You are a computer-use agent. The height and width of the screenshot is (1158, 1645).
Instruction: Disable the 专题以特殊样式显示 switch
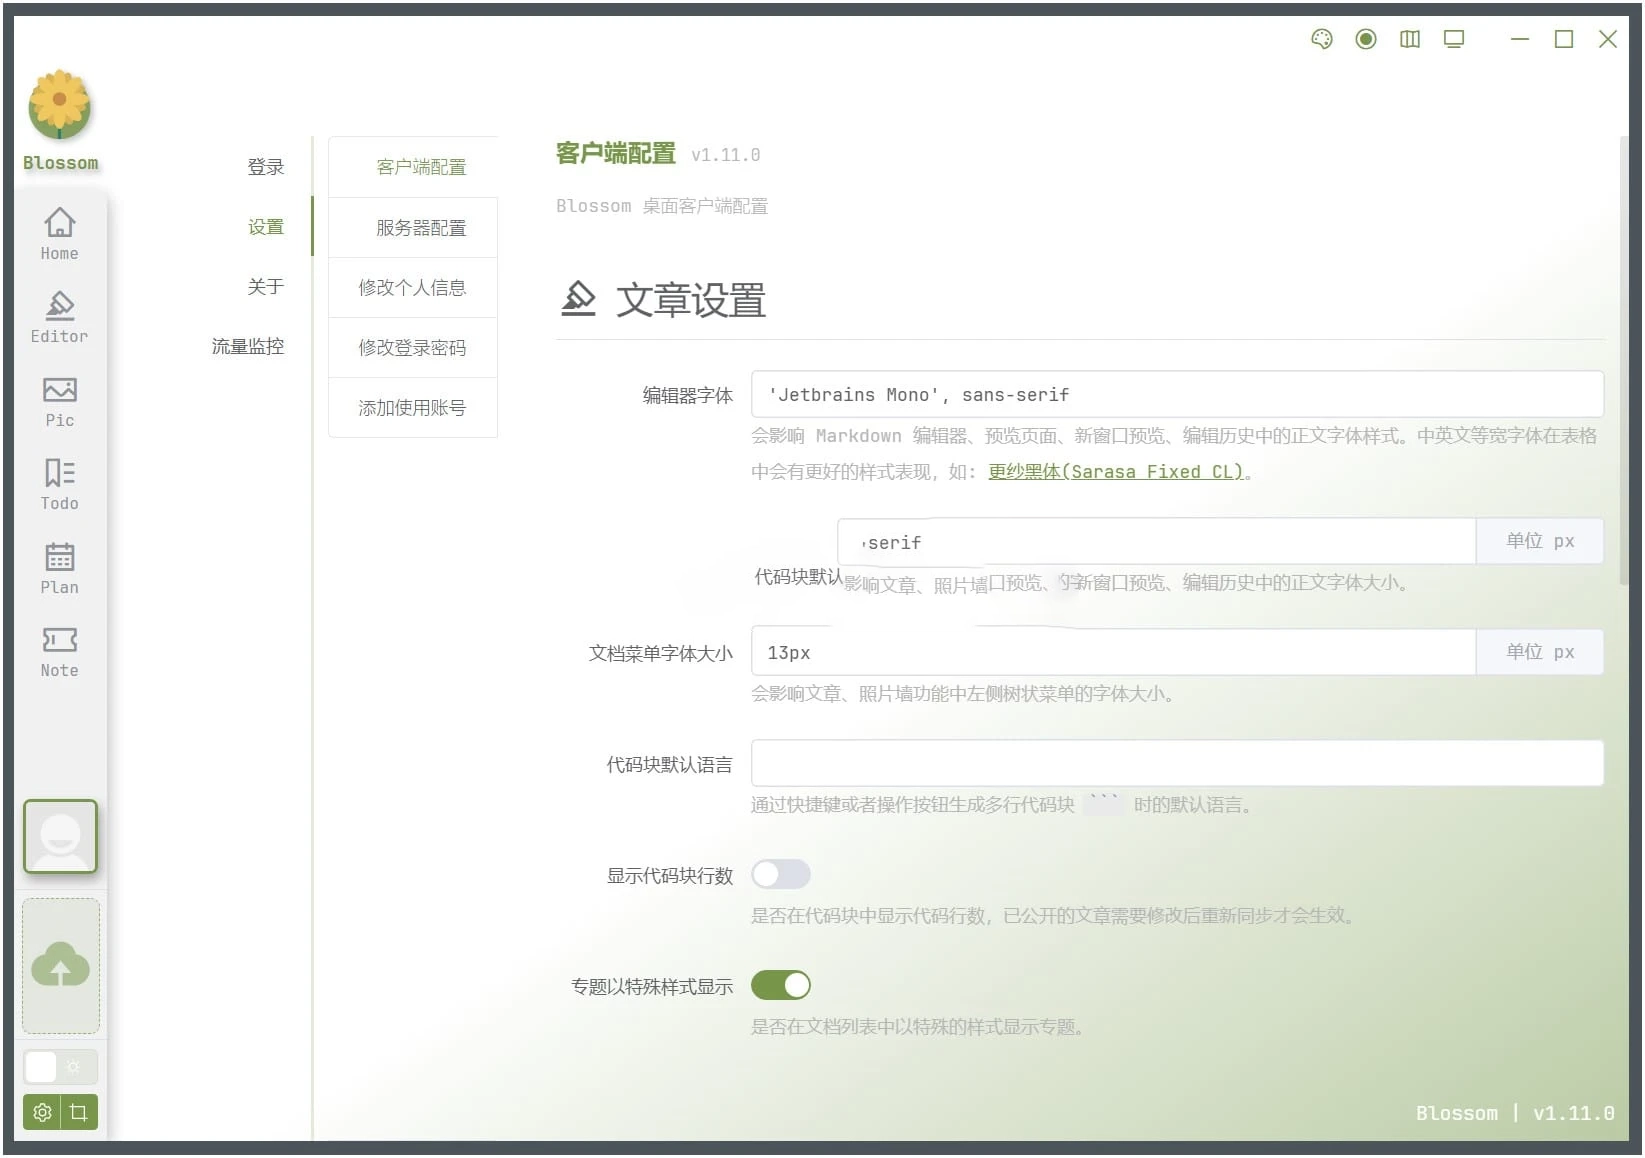780,986
